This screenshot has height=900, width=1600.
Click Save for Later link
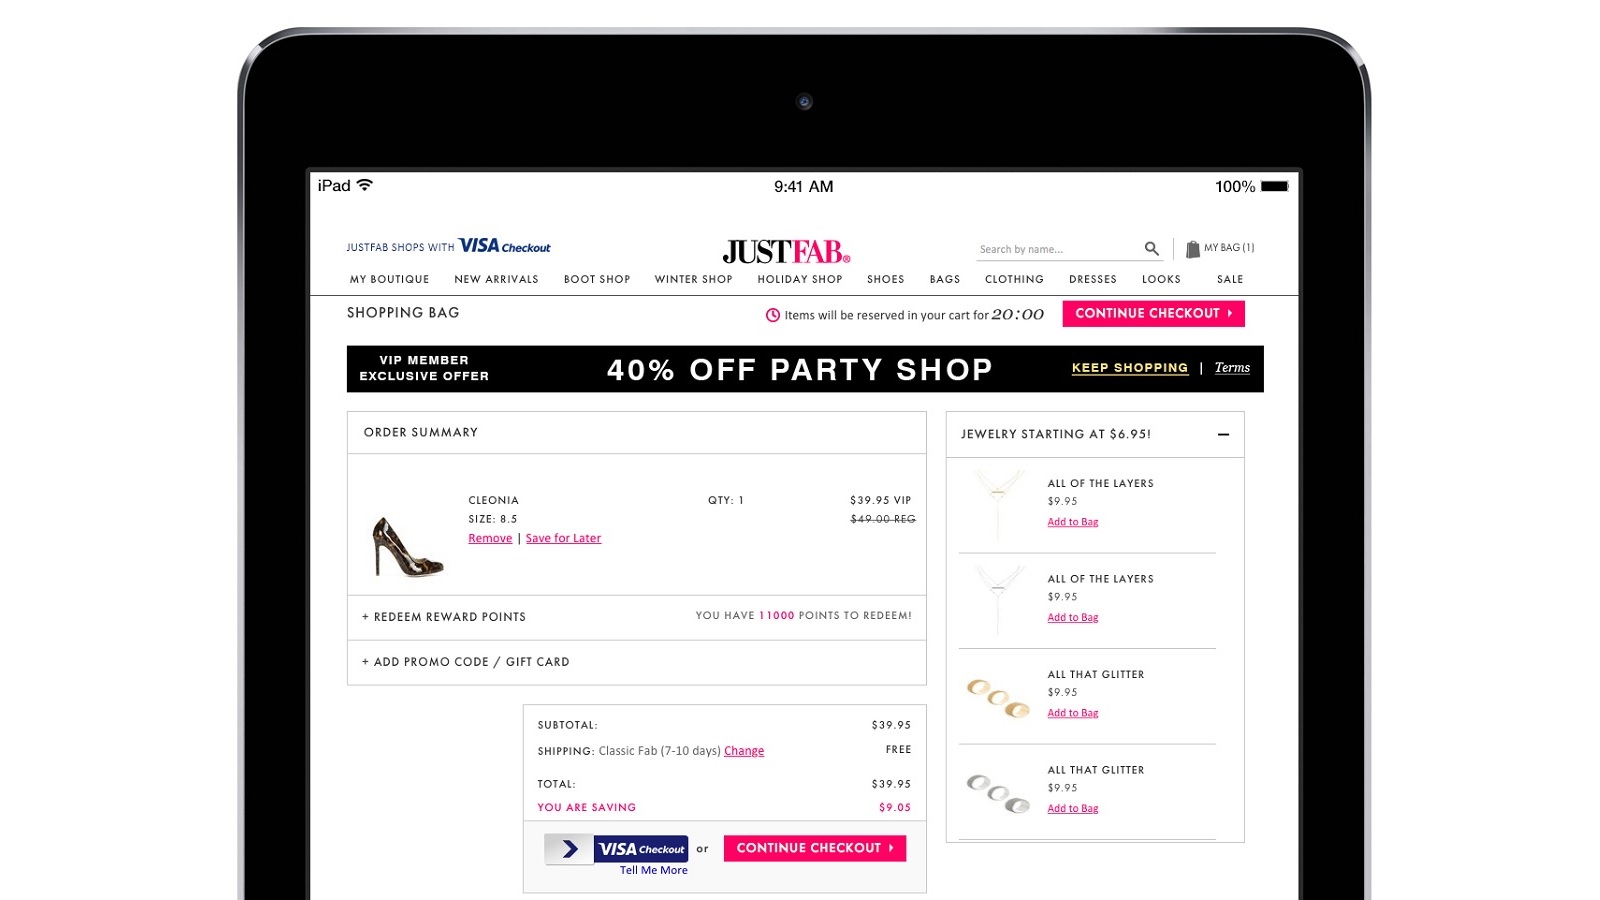click(563, 538)
